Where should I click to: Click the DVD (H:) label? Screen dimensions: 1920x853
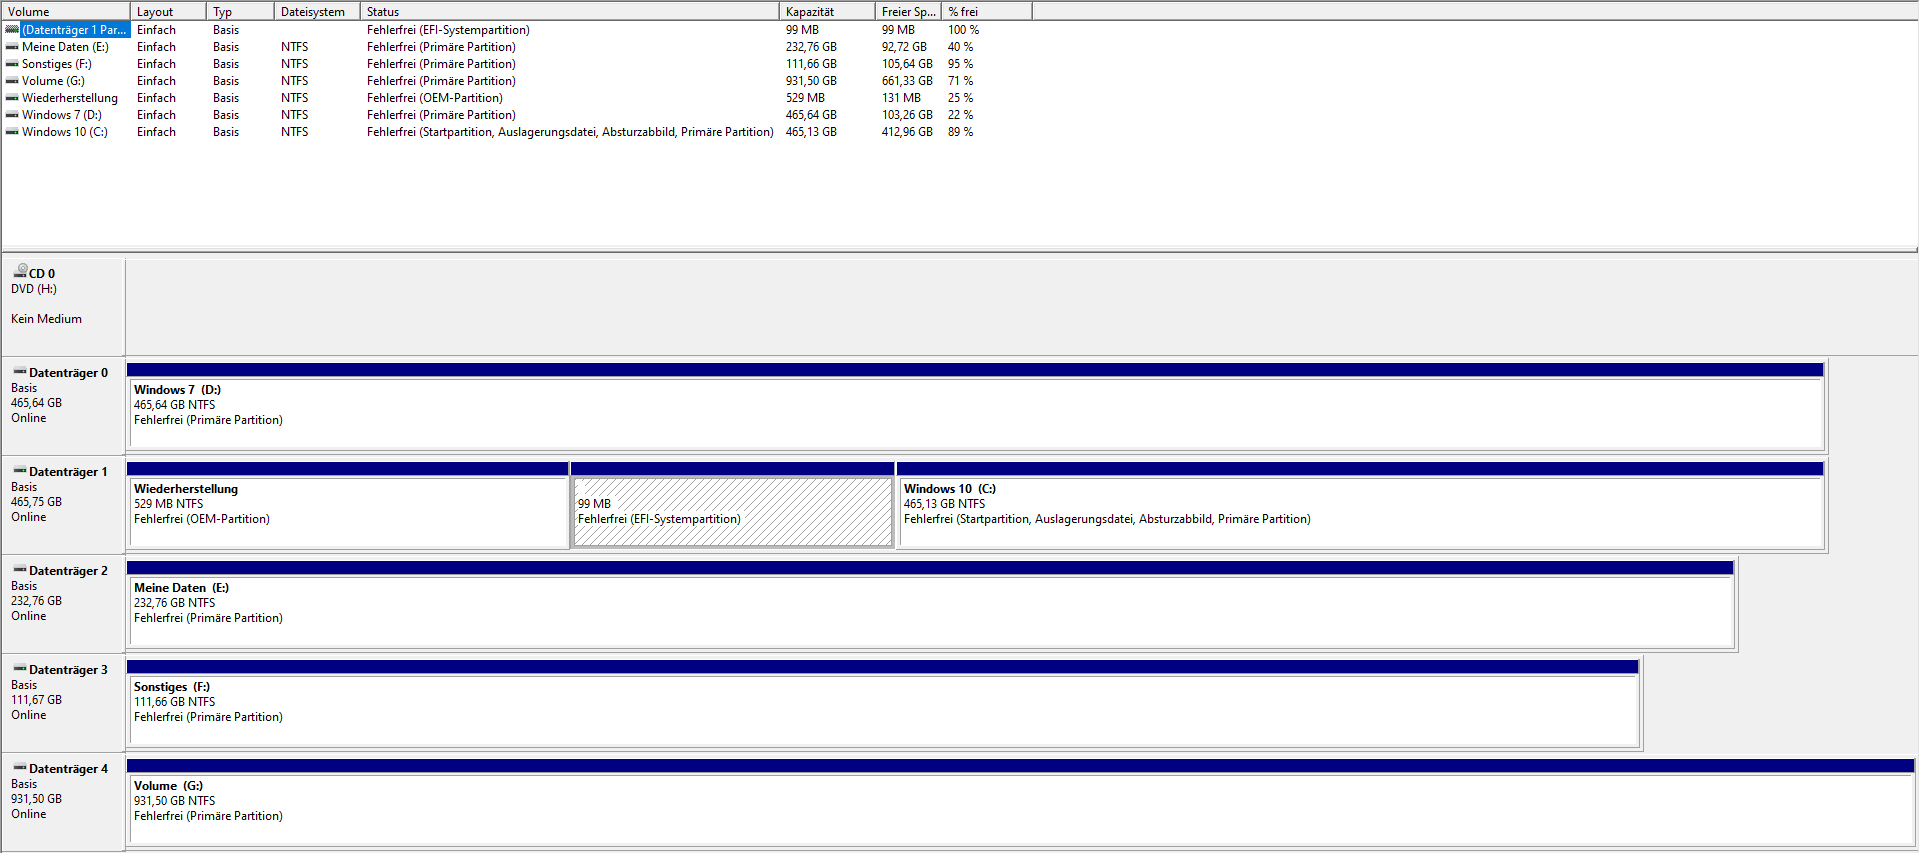click(x=34, y=289)
